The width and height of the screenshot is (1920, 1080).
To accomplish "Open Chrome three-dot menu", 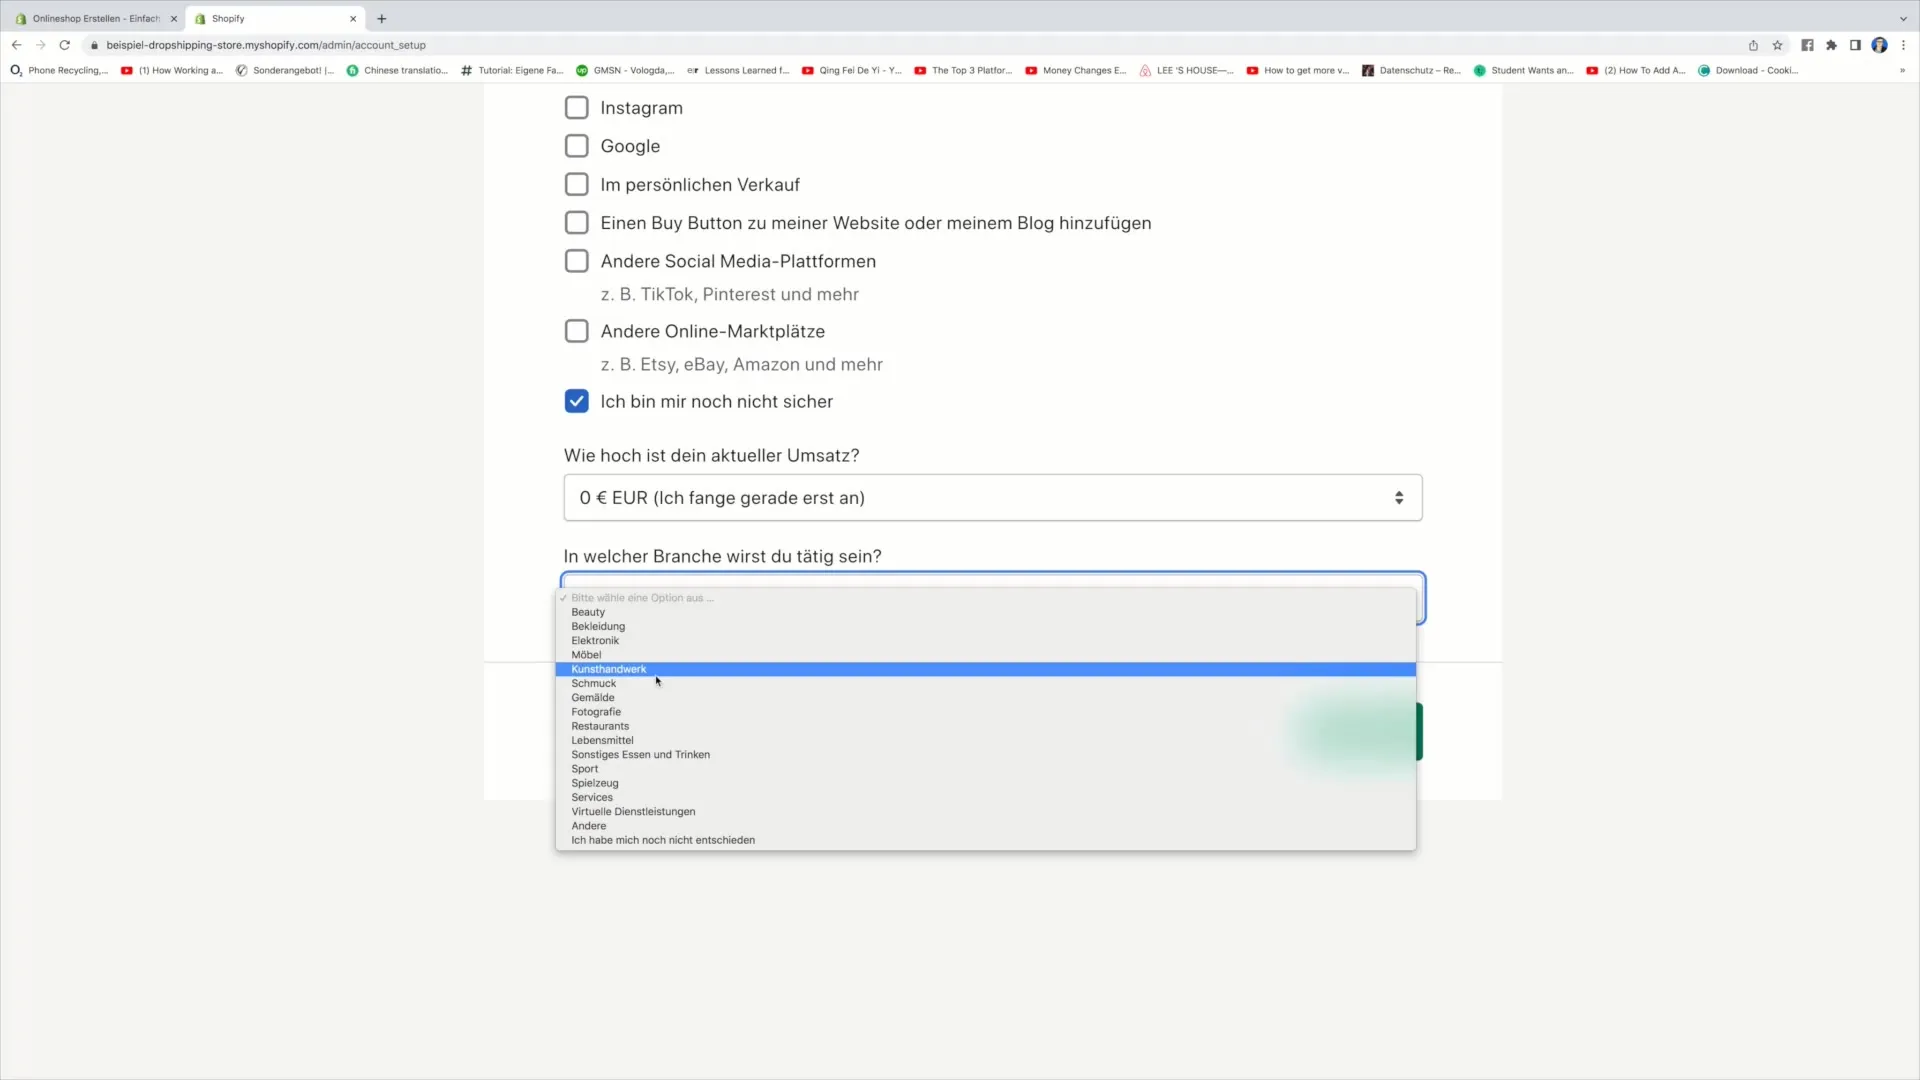I will tap(1903, 45).
